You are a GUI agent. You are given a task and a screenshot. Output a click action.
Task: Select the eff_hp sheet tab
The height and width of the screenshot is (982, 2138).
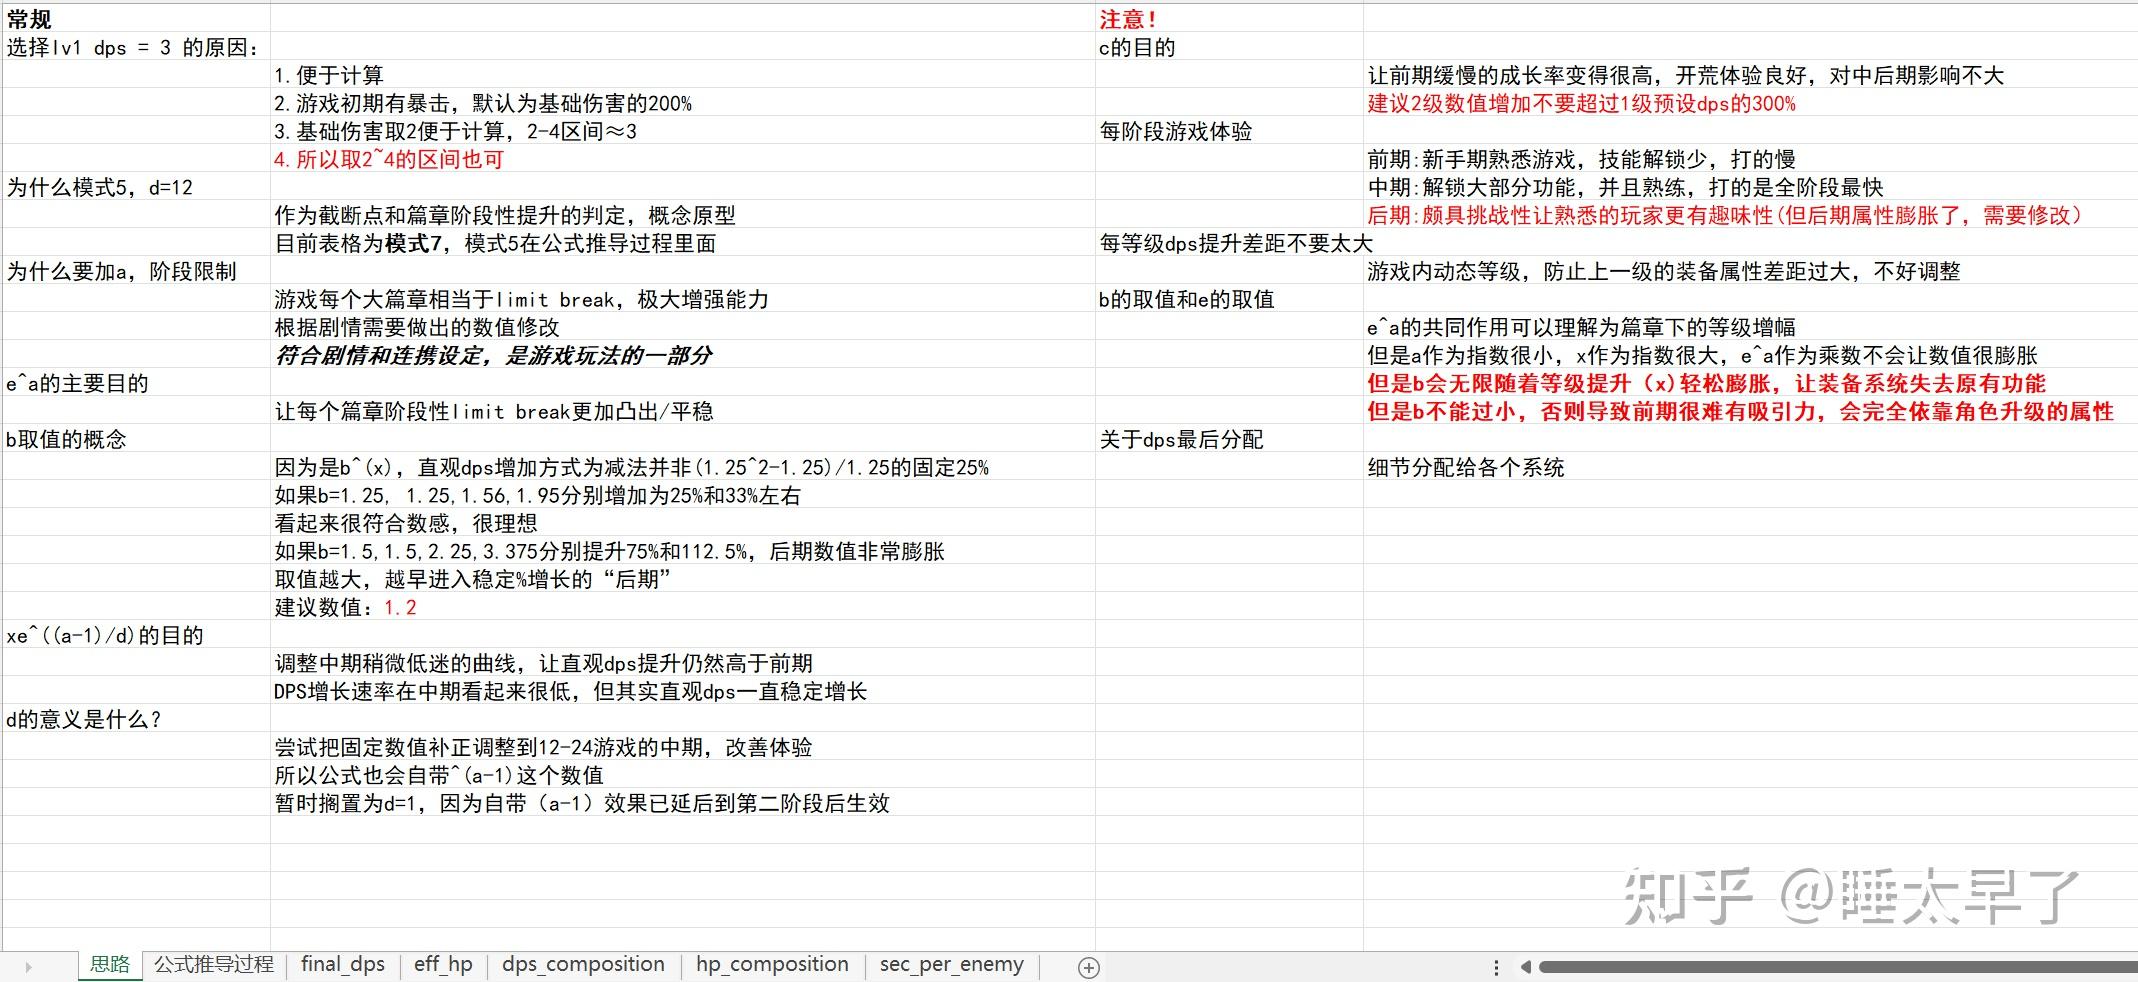(443, 964)
